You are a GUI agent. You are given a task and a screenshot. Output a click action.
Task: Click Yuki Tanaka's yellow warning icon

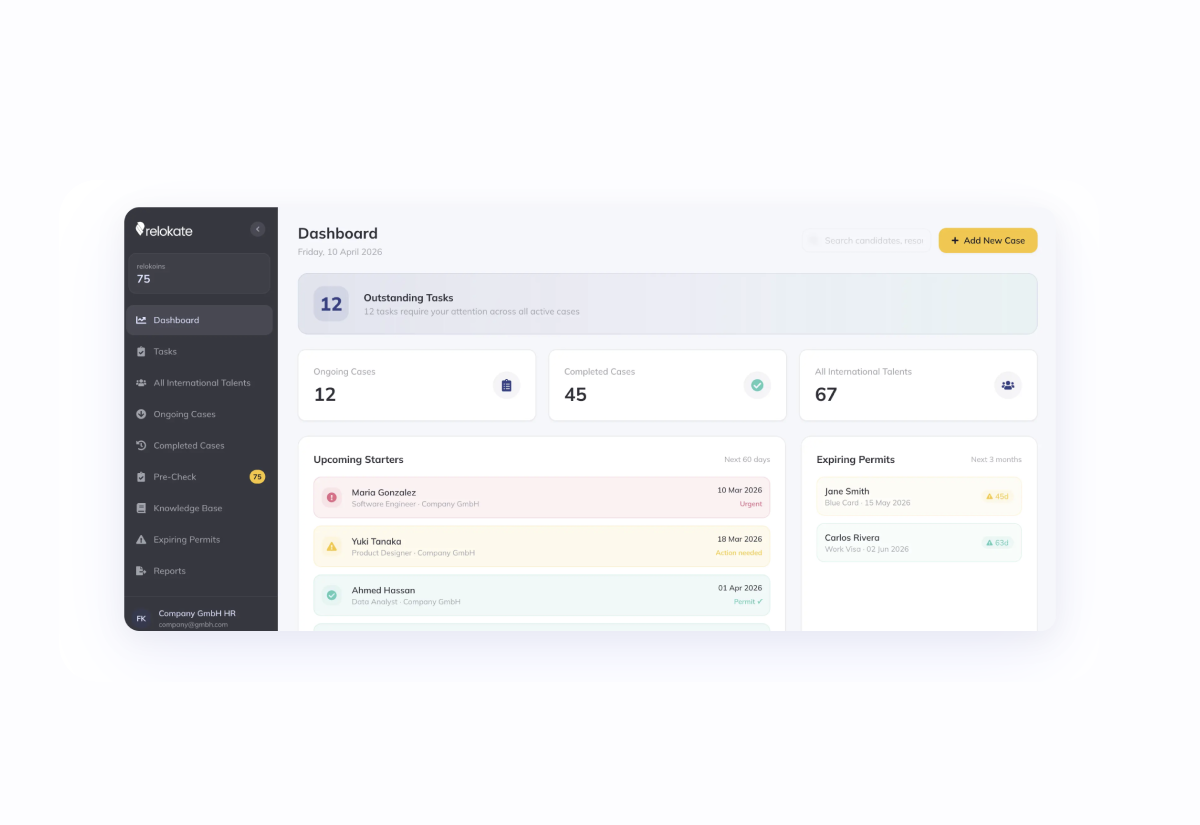pyautogui.click(x=332, y=546)
